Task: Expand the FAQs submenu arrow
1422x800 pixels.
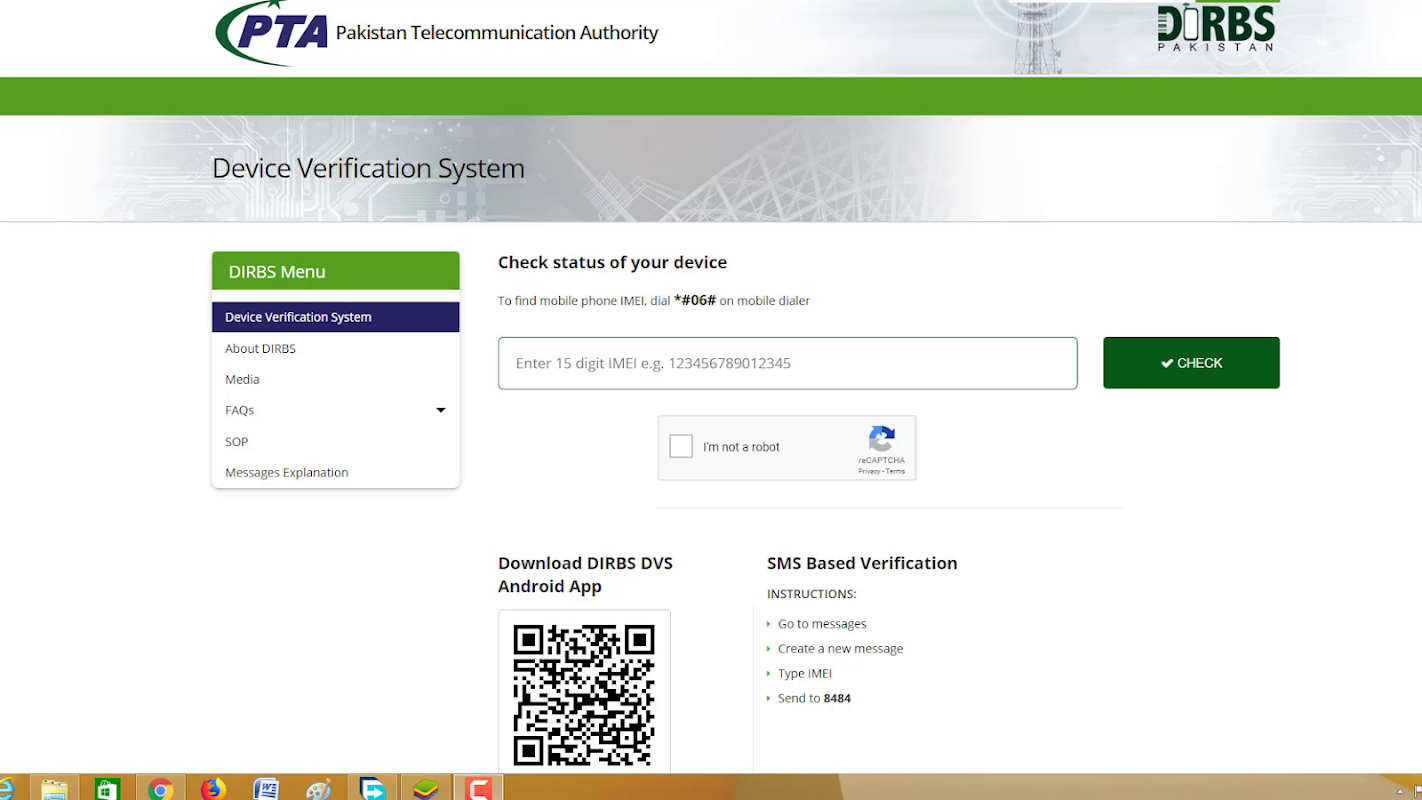Action: coord(440,410)
